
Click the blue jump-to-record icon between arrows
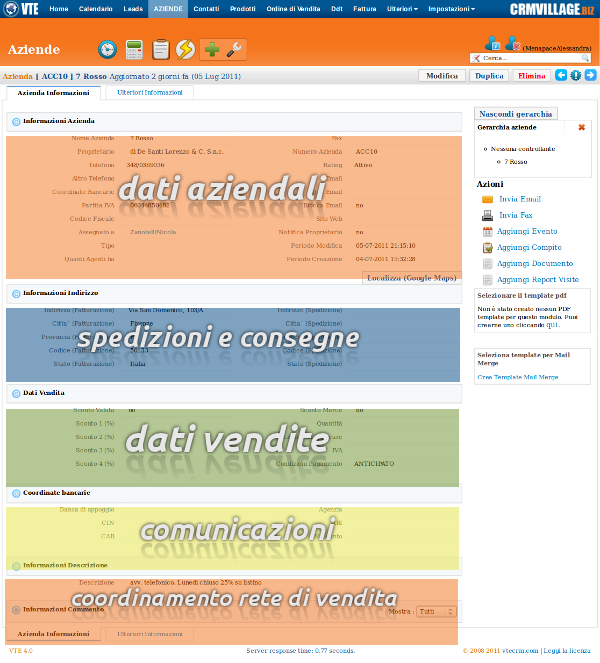575,75
